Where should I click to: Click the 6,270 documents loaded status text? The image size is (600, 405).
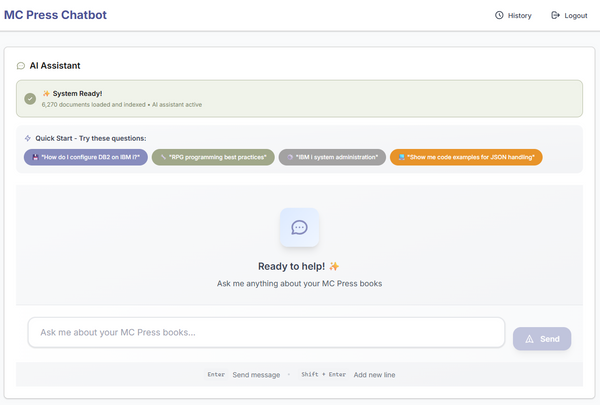point(122,105)
